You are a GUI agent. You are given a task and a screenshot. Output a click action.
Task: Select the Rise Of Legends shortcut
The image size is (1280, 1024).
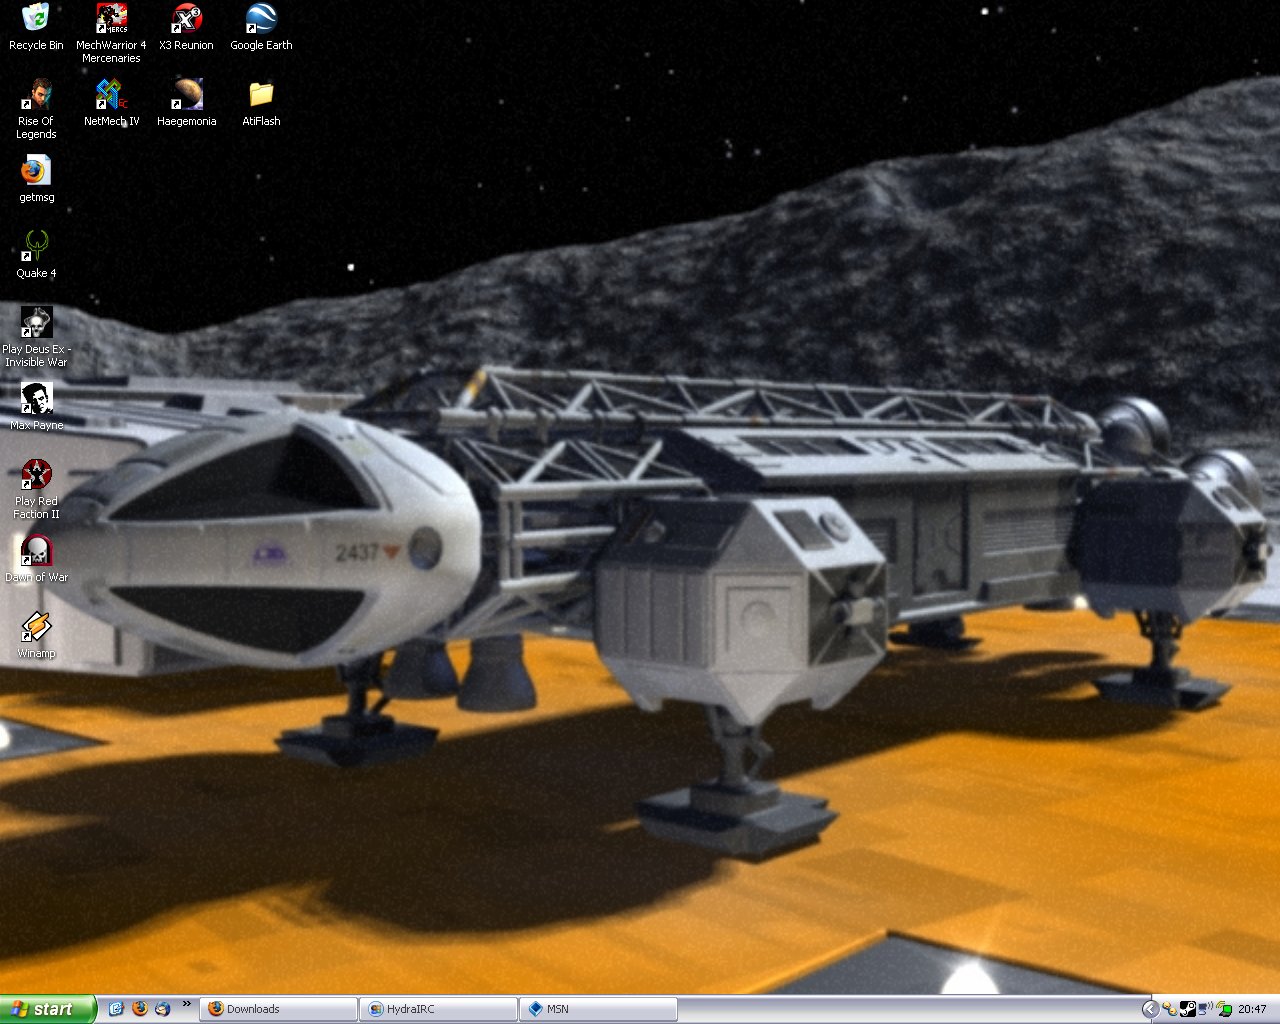[x=36, y=109]
